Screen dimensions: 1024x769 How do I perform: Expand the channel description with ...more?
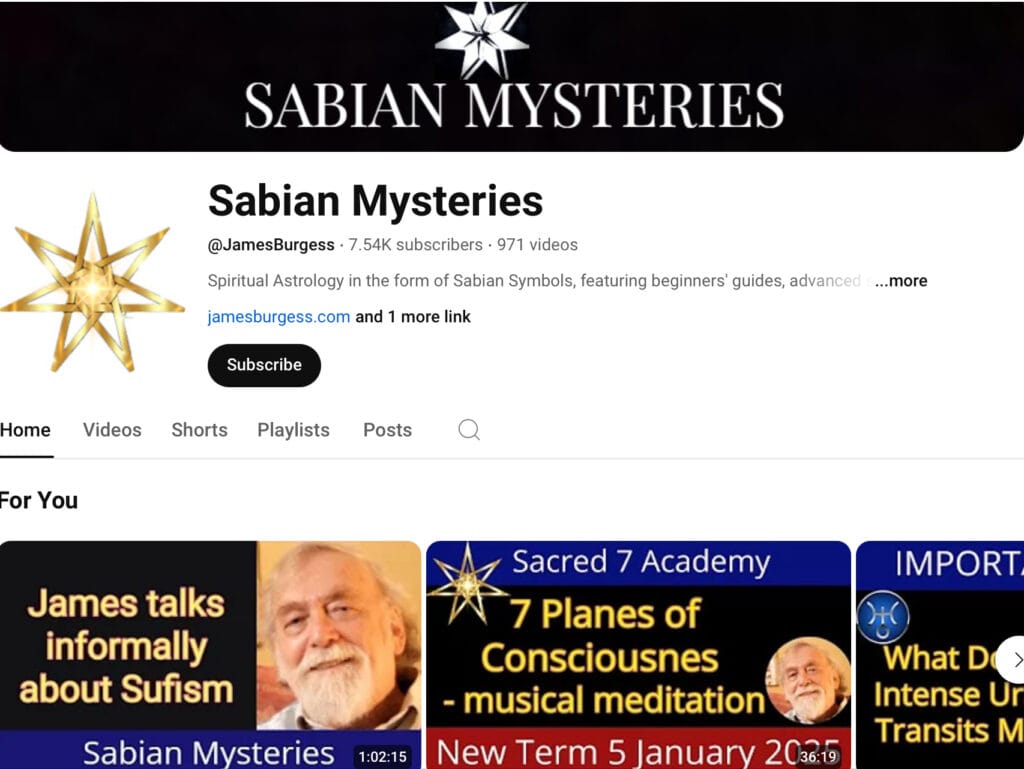coord(901,281)
